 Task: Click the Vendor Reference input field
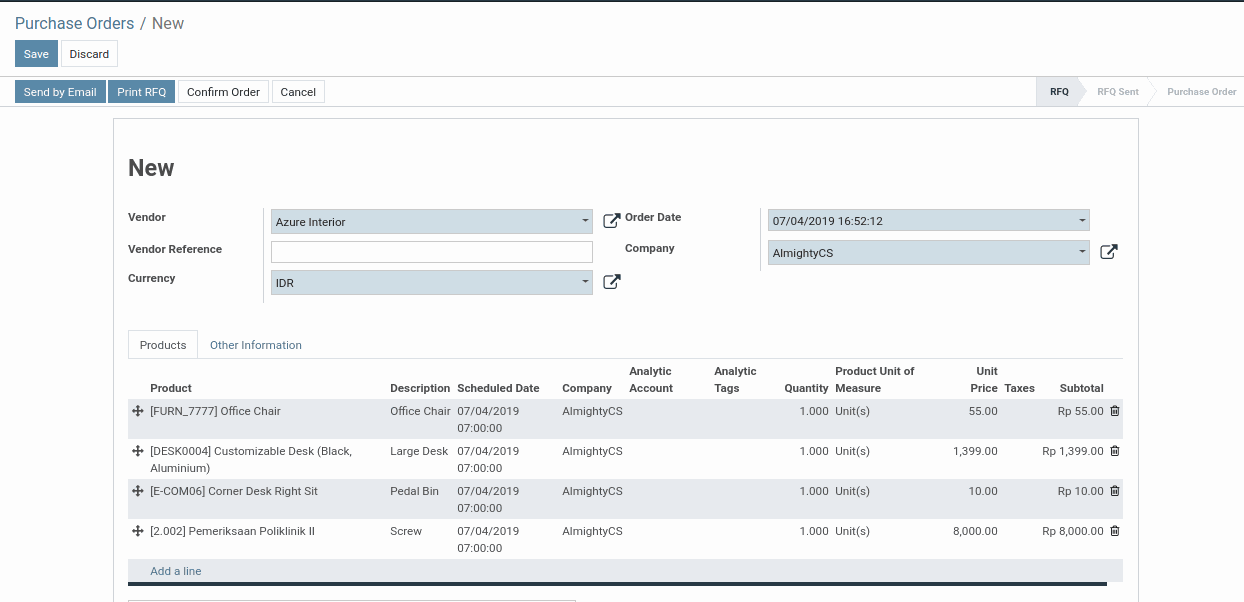[431, 252]
